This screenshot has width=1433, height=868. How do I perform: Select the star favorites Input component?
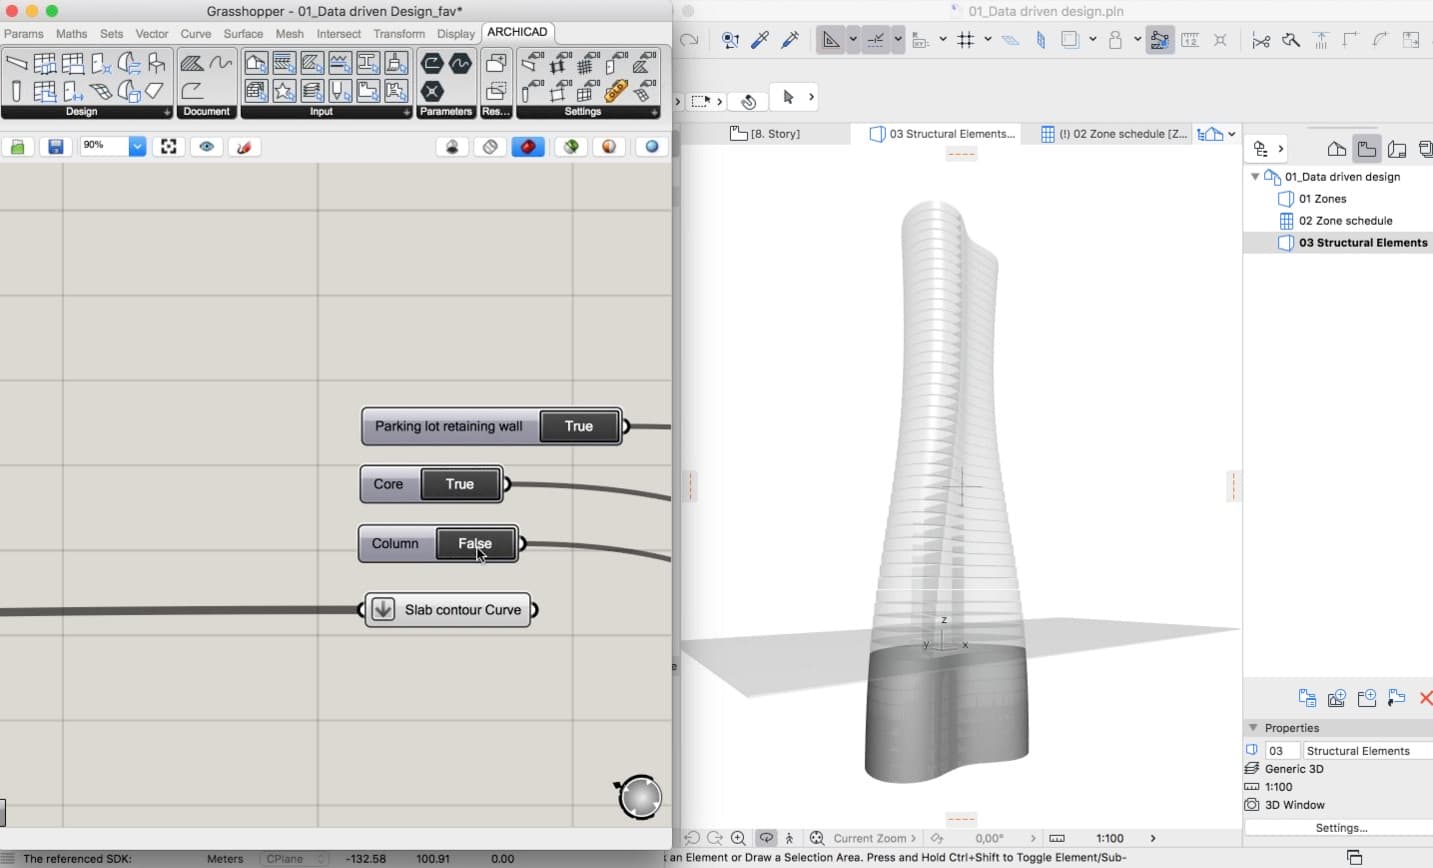(284, 92)
